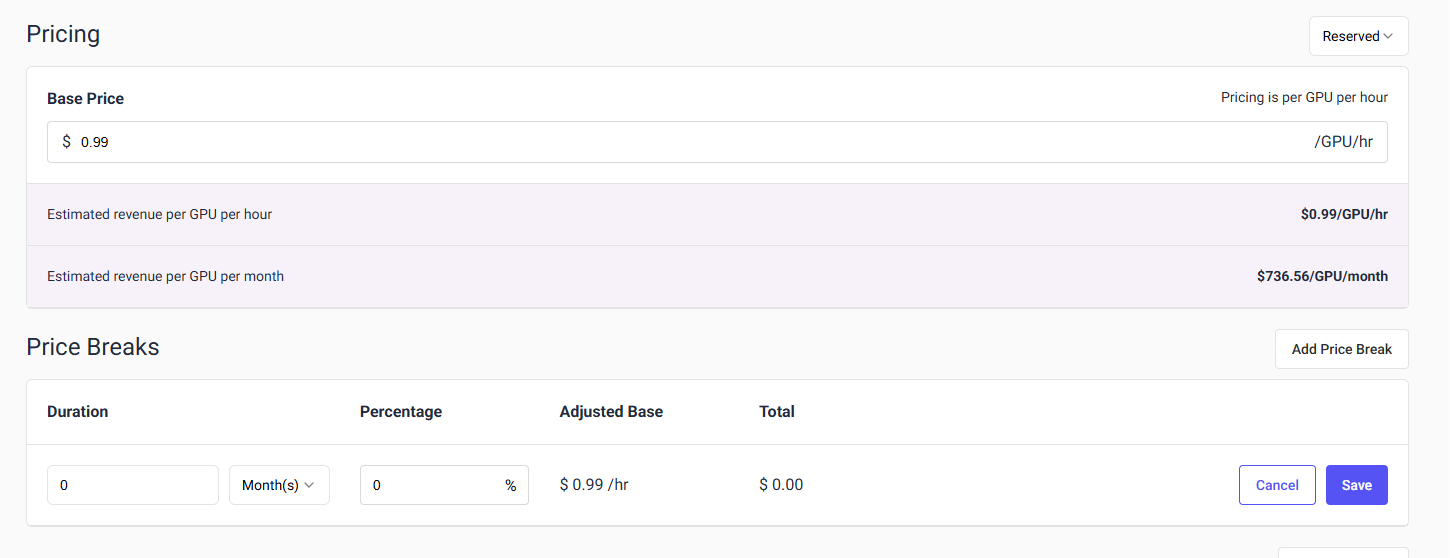Open the Reserved pricing type dropdown

(x=1358, y=36)
